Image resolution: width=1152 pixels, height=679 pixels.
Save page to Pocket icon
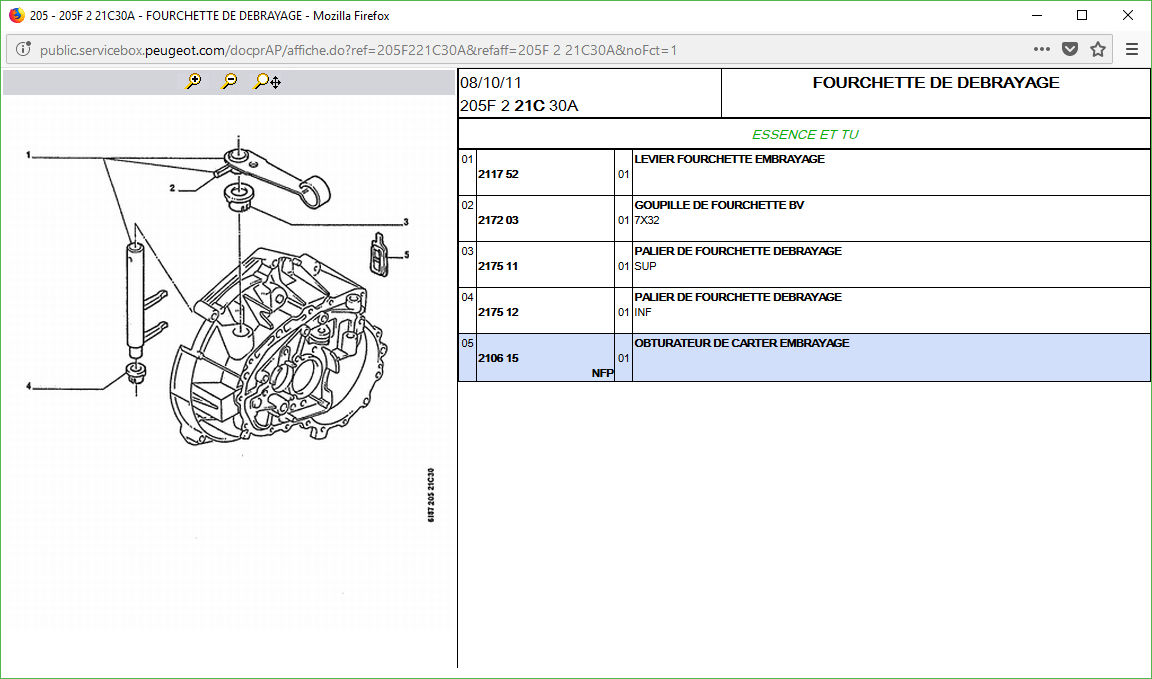click(x=1070, y=49)
